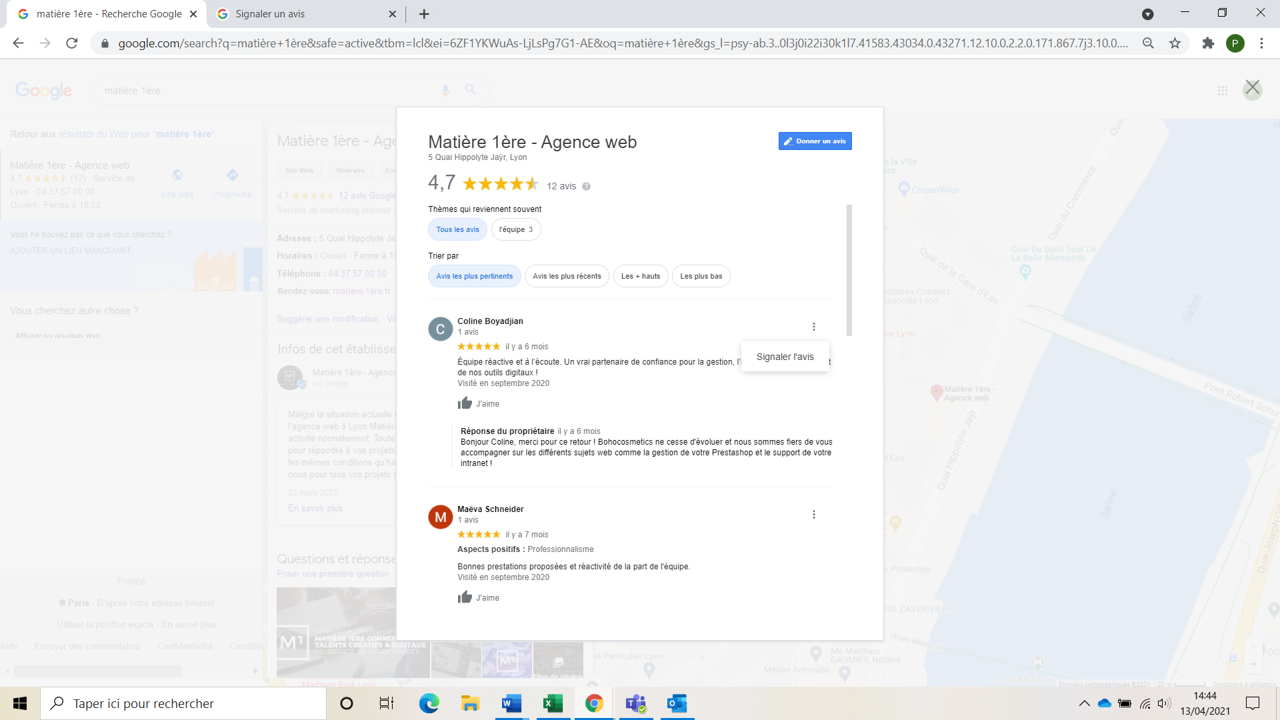Open Microsoft Edge from taskbar
Image resolution: width=1280 pixels, height=720 pixels.
pos(429,703)
